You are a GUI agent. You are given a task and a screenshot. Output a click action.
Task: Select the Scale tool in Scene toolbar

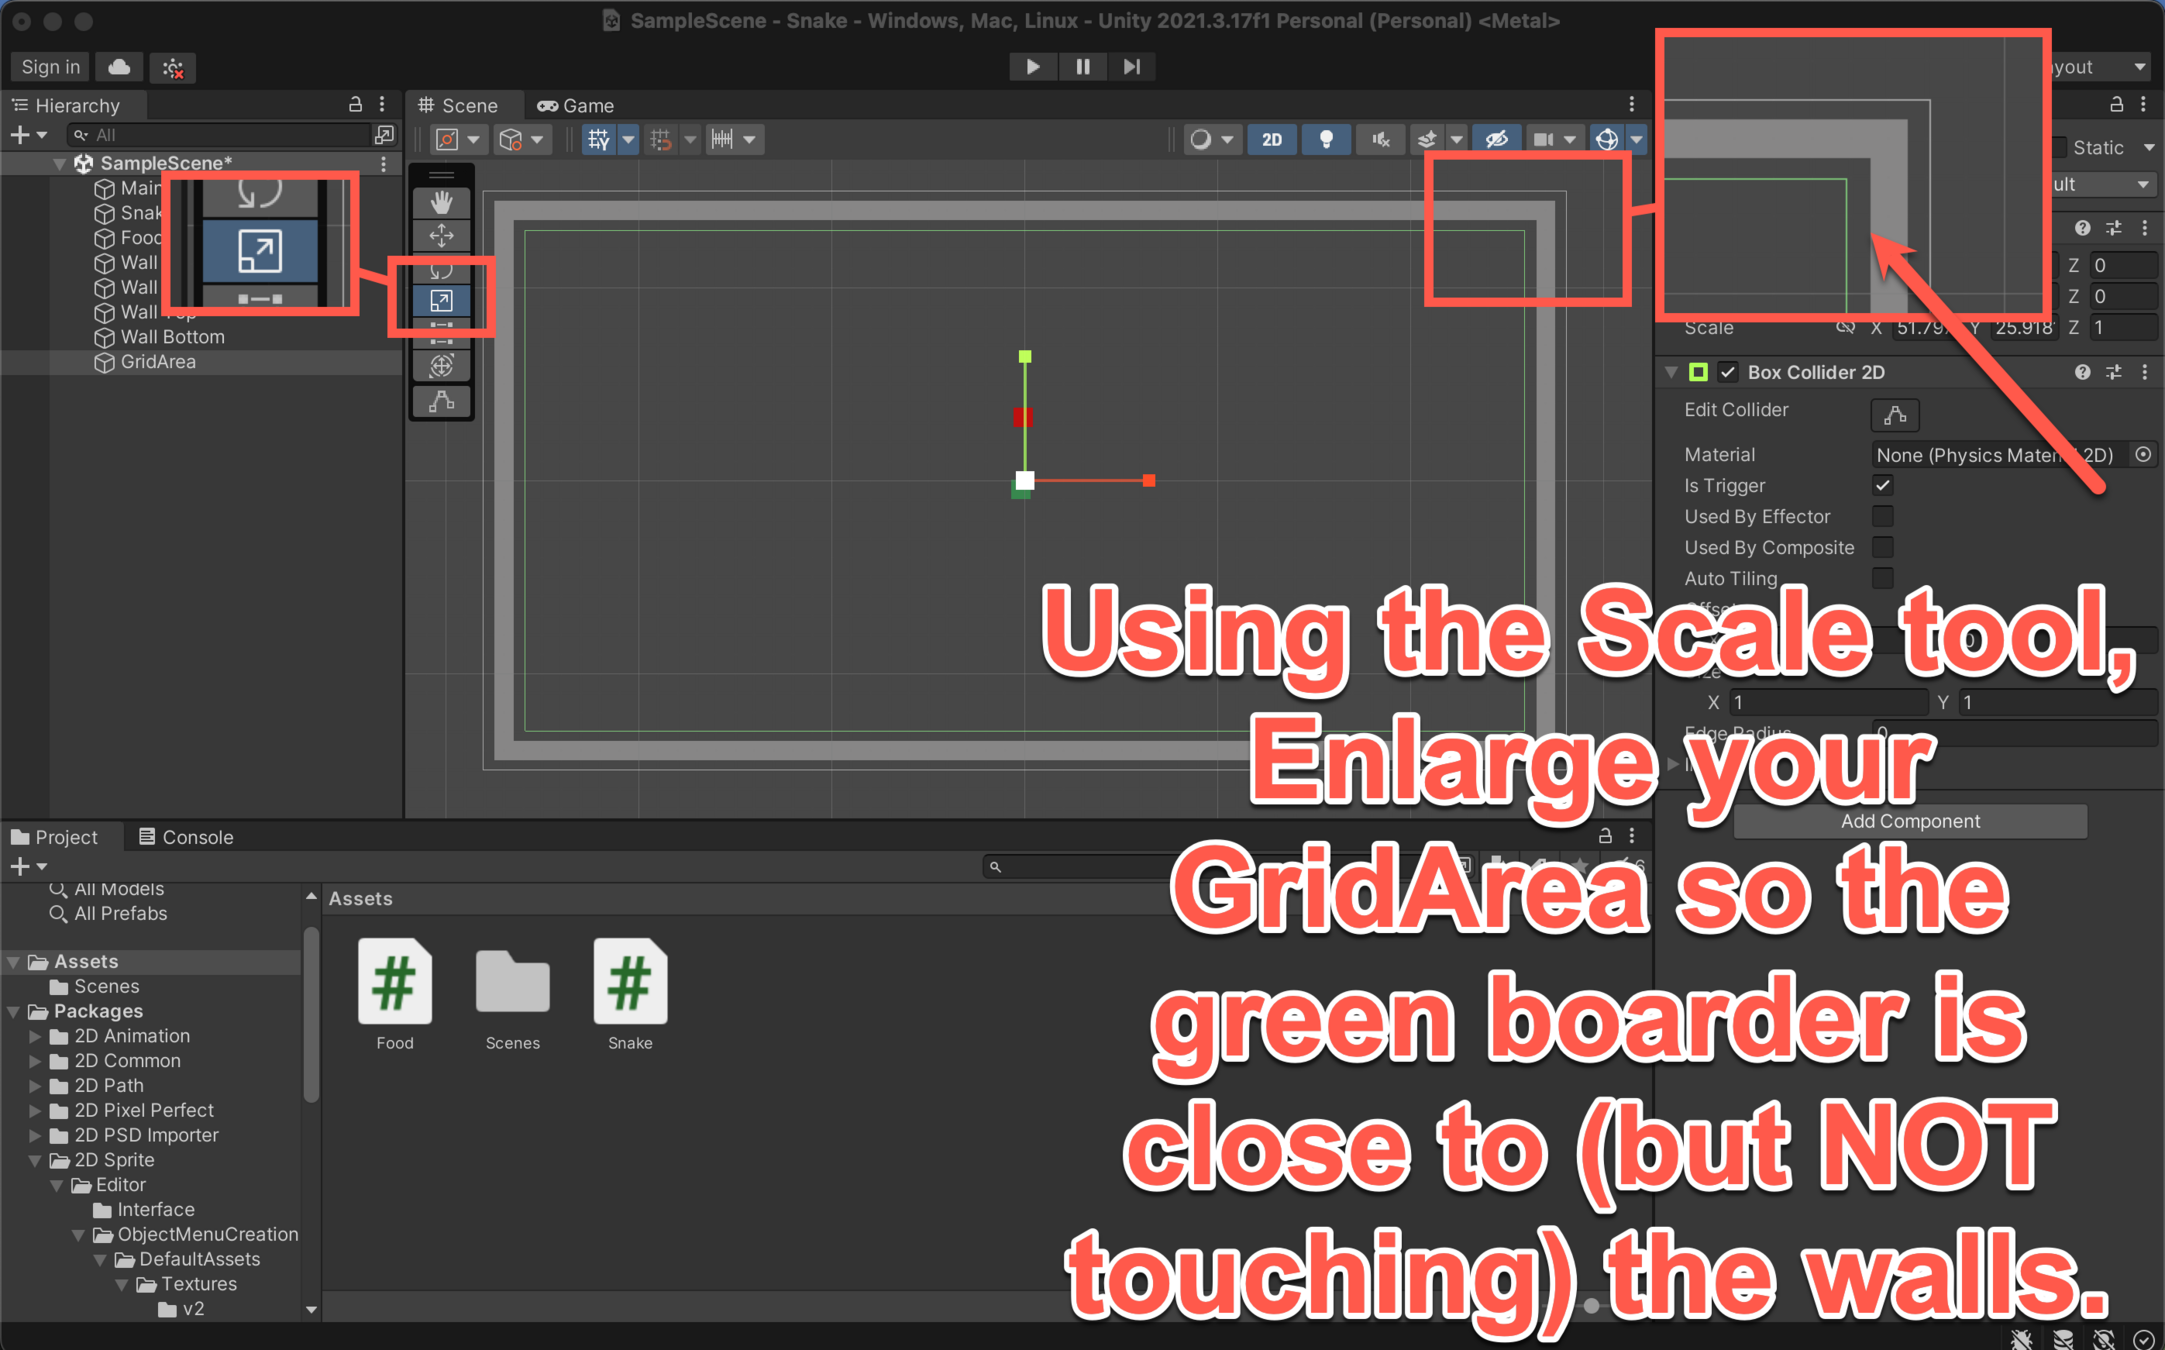(x=441, y=301)
